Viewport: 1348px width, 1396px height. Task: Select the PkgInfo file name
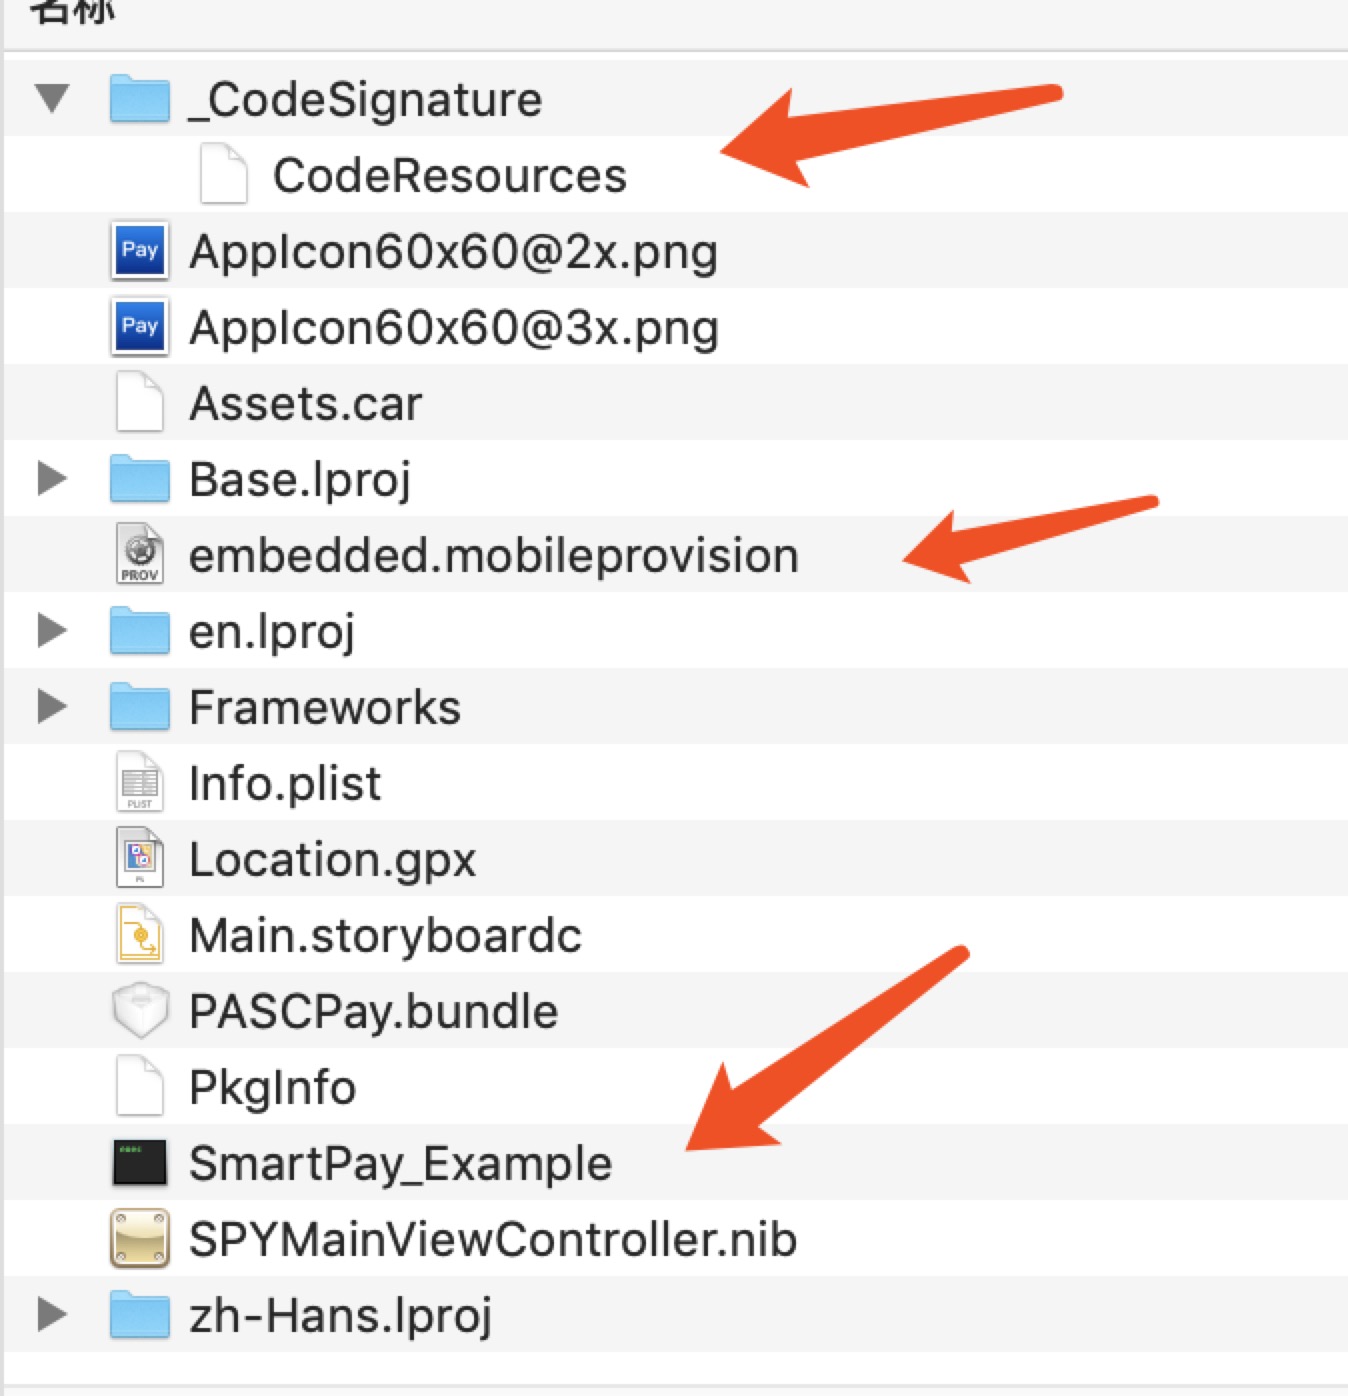[x=272, y=1088]
